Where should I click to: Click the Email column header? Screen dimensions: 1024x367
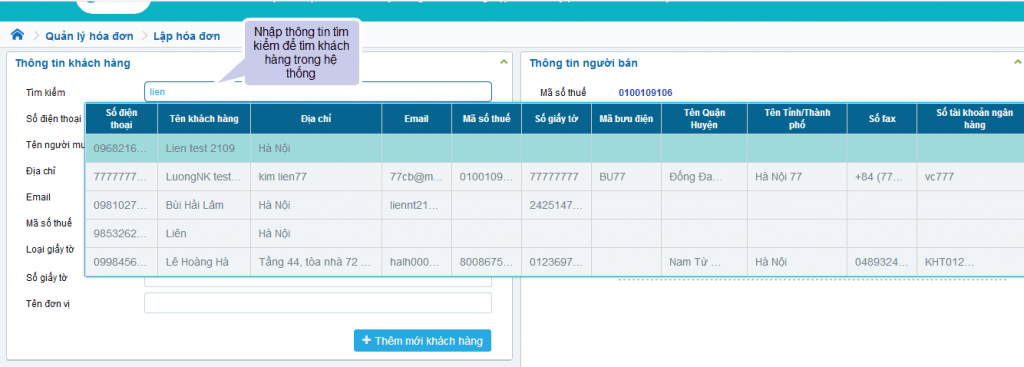[x=417, y=118]
